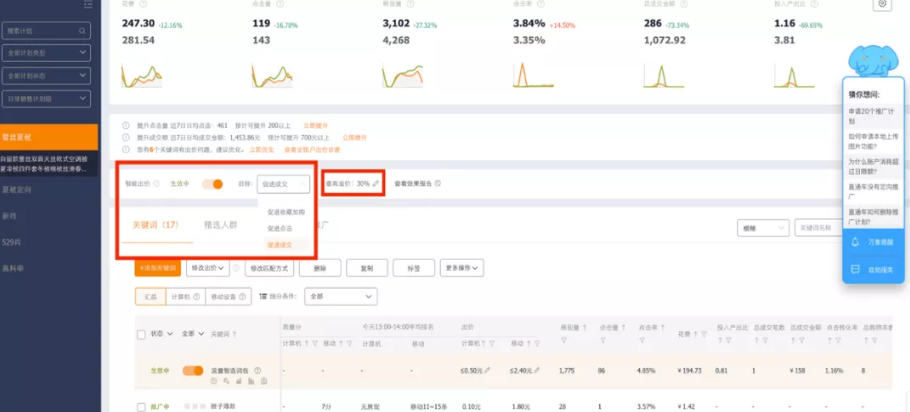Screen dimensions: 910x412
Task: Click the 立即优化 link
Action: 261,150
